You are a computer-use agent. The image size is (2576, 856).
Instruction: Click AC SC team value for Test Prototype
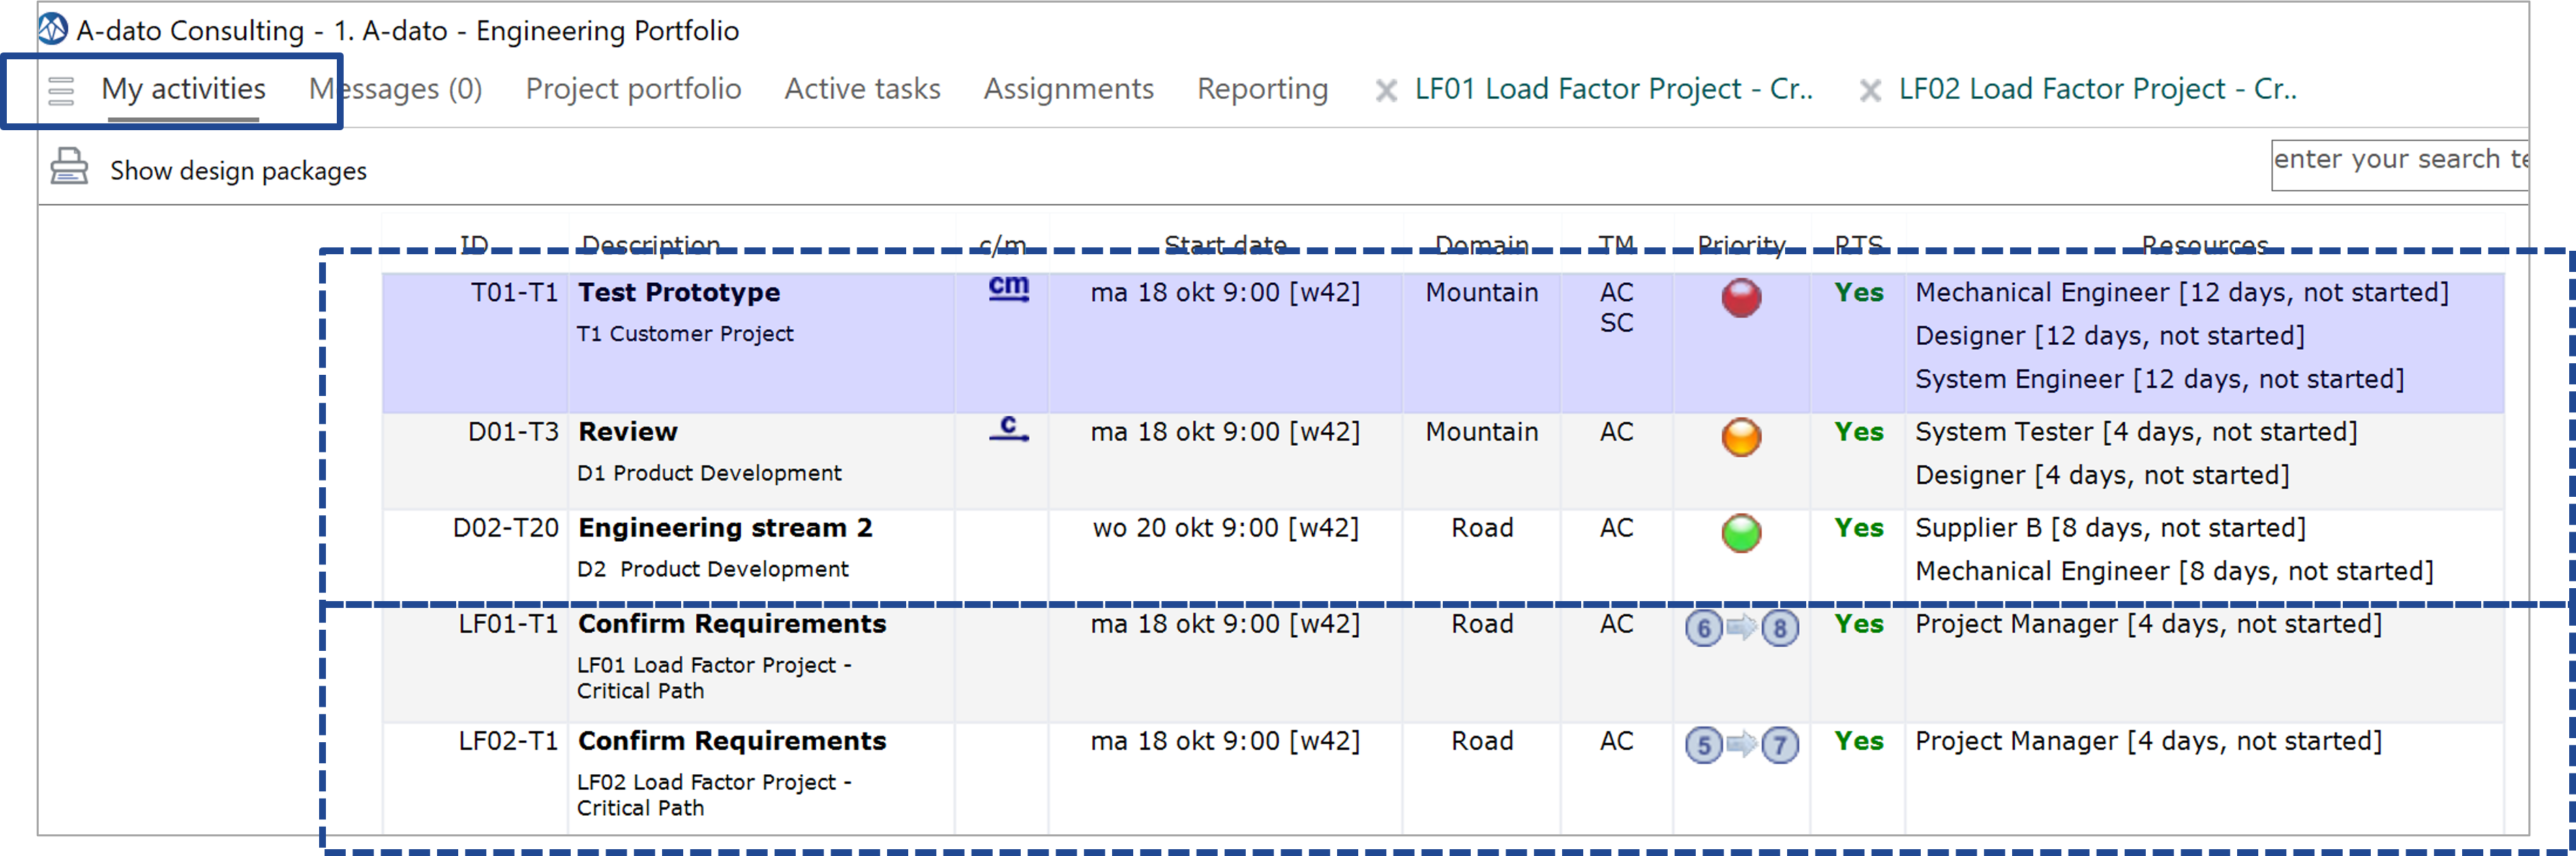click(1616, 308)
